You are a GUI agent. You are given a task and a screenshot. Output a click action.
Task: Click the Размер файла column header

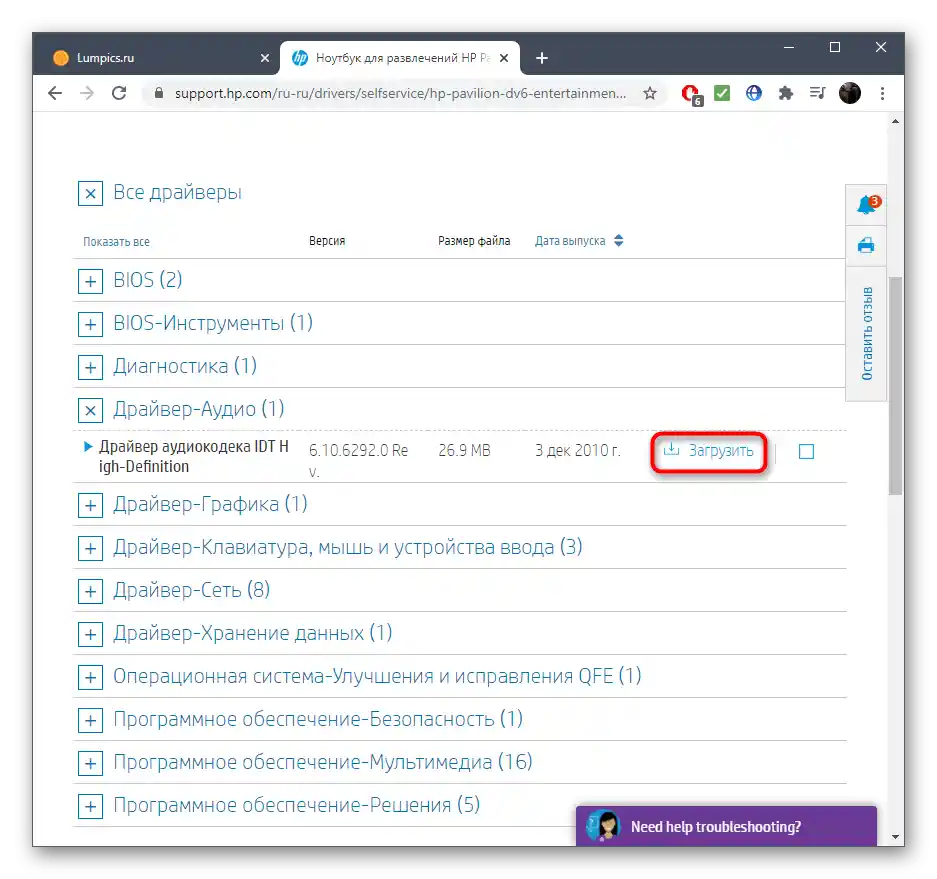coord(474,241)
